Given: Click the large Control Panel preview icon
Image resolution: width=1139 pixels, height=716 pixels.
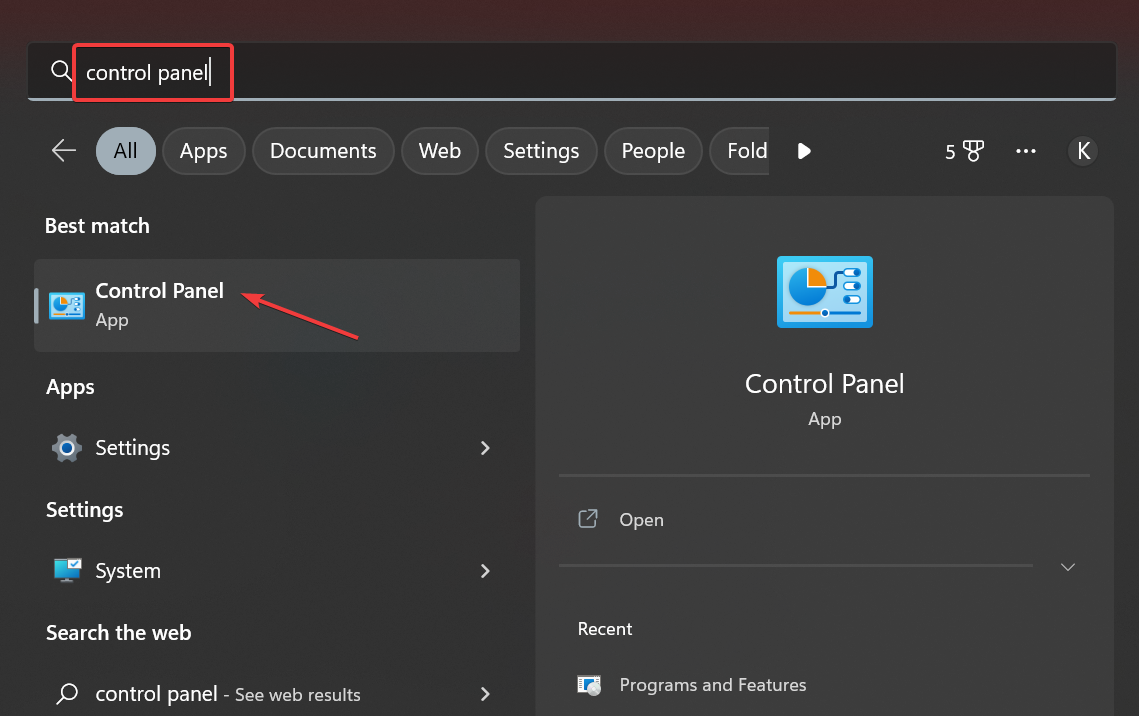Looking at the screenshot, I should click(x=824, y=292).
